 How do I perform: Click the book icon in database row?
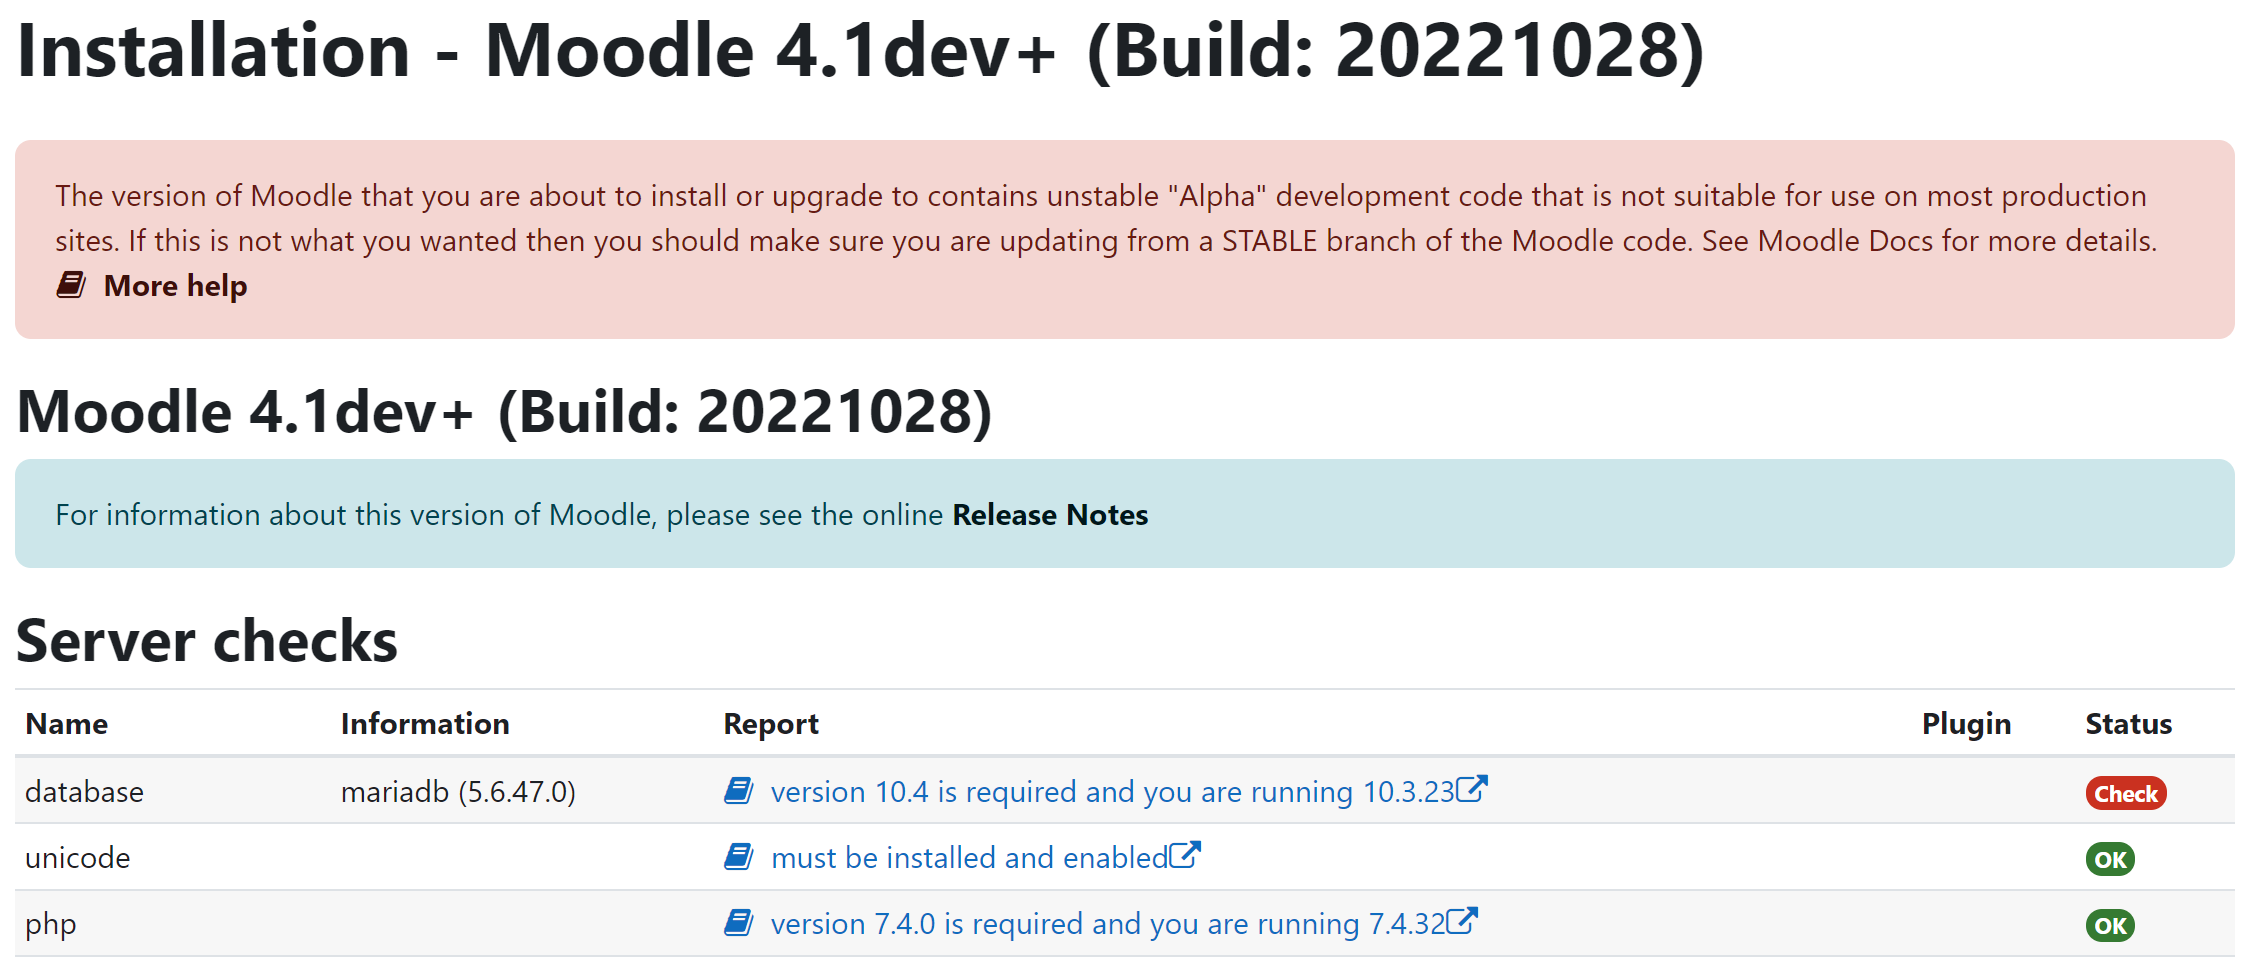pyautogui.click(x=739, y=791)
